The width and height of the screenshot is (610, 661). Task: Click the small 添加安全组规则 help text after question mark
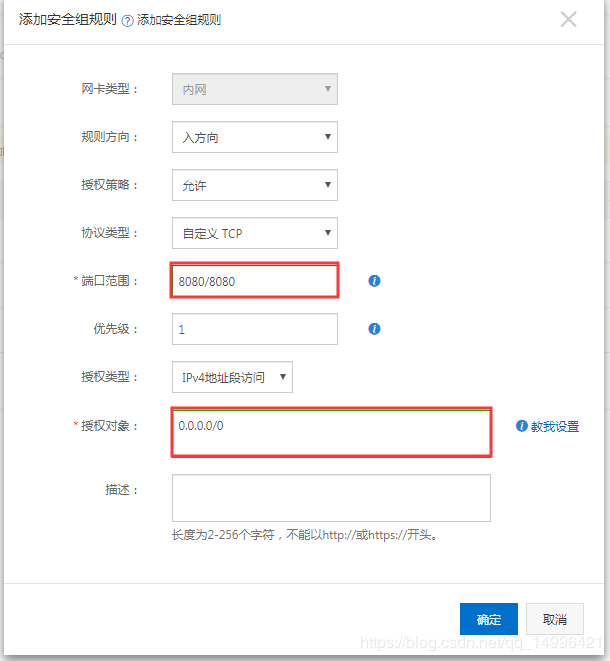(x=179, y=20)
